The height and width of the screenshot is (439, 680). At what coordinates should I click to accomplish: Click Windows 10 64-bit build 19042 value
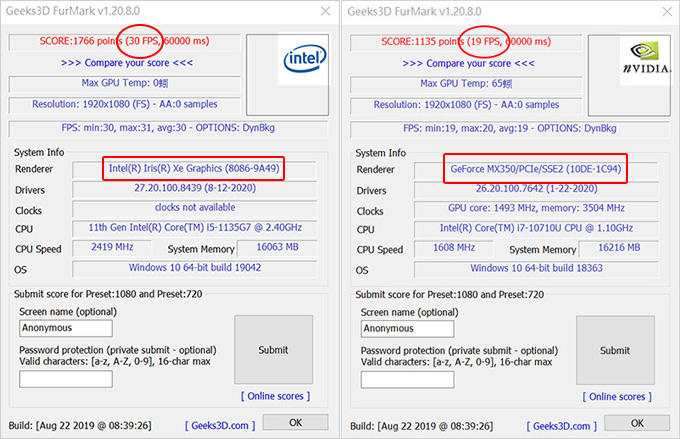coord(195,268)
